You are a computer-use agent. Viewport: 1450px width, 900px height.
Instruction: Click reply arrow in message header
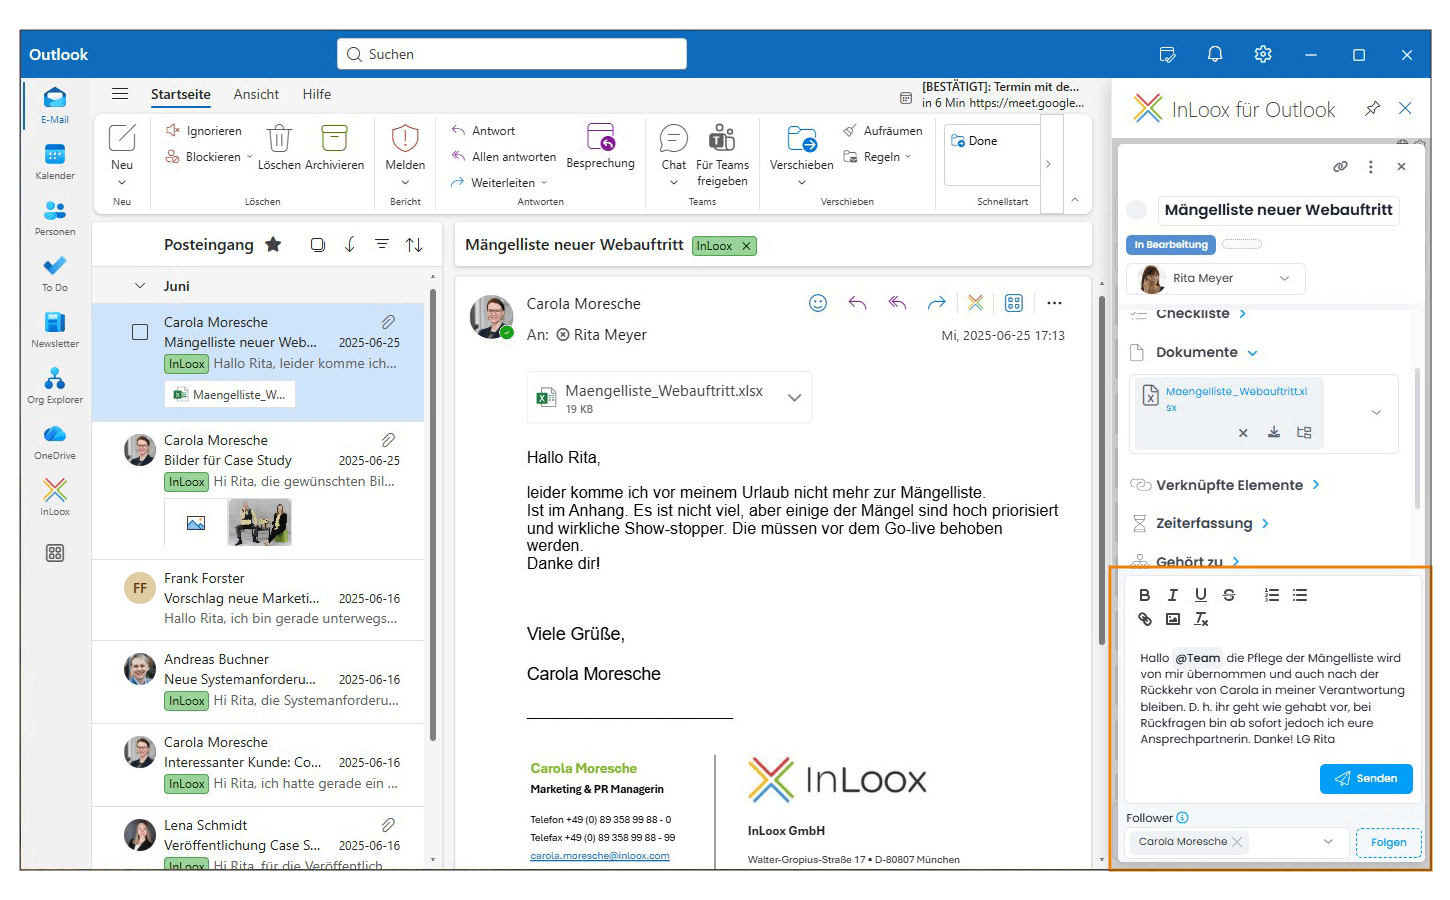[x=857, y=303]
